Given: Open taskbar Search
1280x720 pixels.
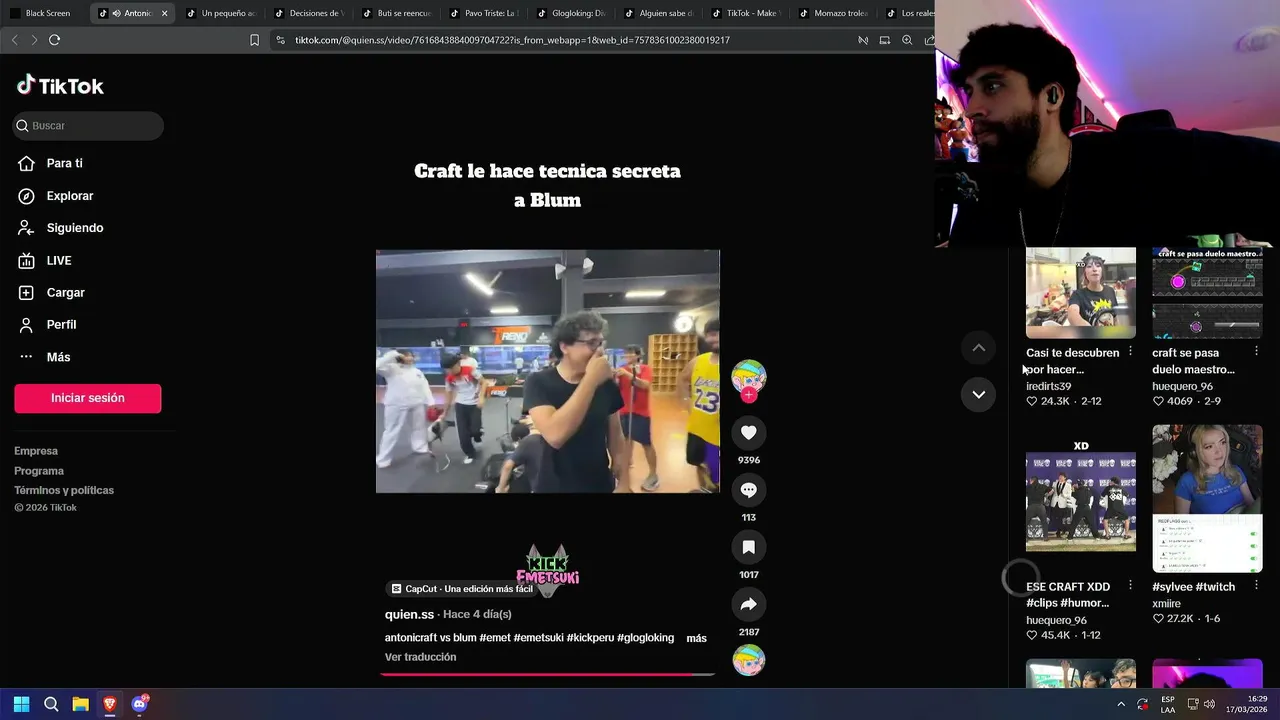Looking at the screenshot, I should click(51, 704).
